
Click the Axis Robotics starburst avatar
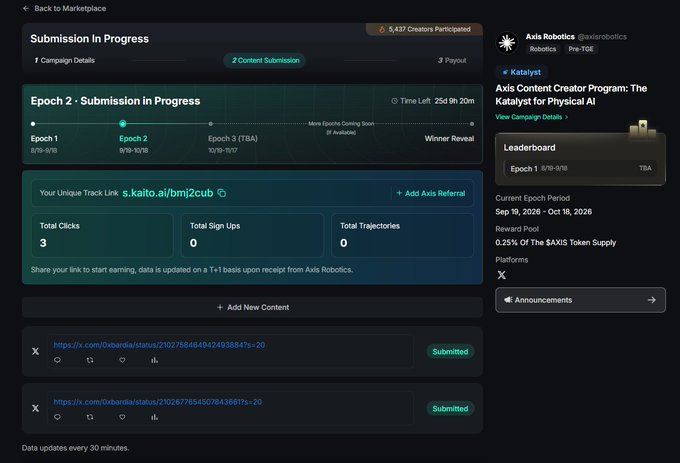pyautogui.click(x=507, y=42)
